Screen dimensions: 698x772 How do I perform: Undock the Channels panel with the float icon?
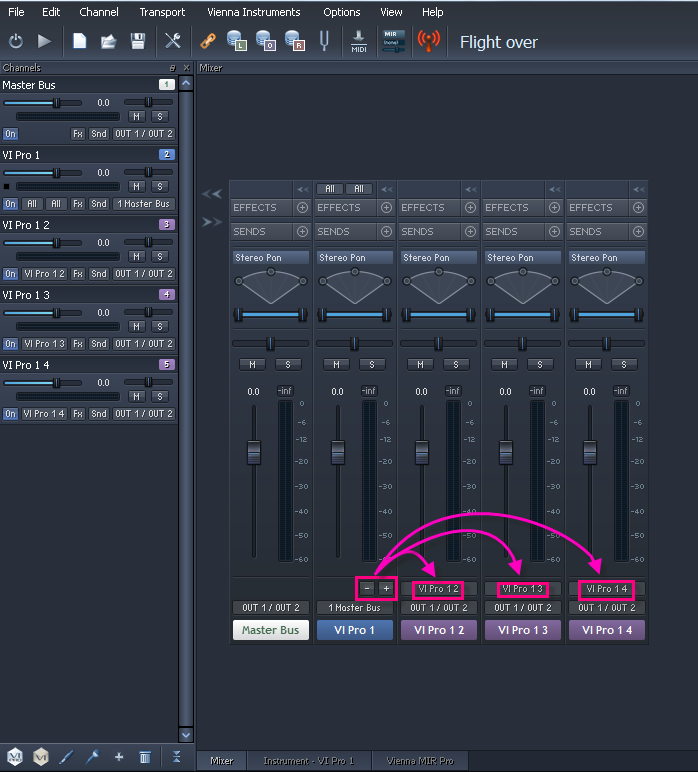tap(172, 68)
